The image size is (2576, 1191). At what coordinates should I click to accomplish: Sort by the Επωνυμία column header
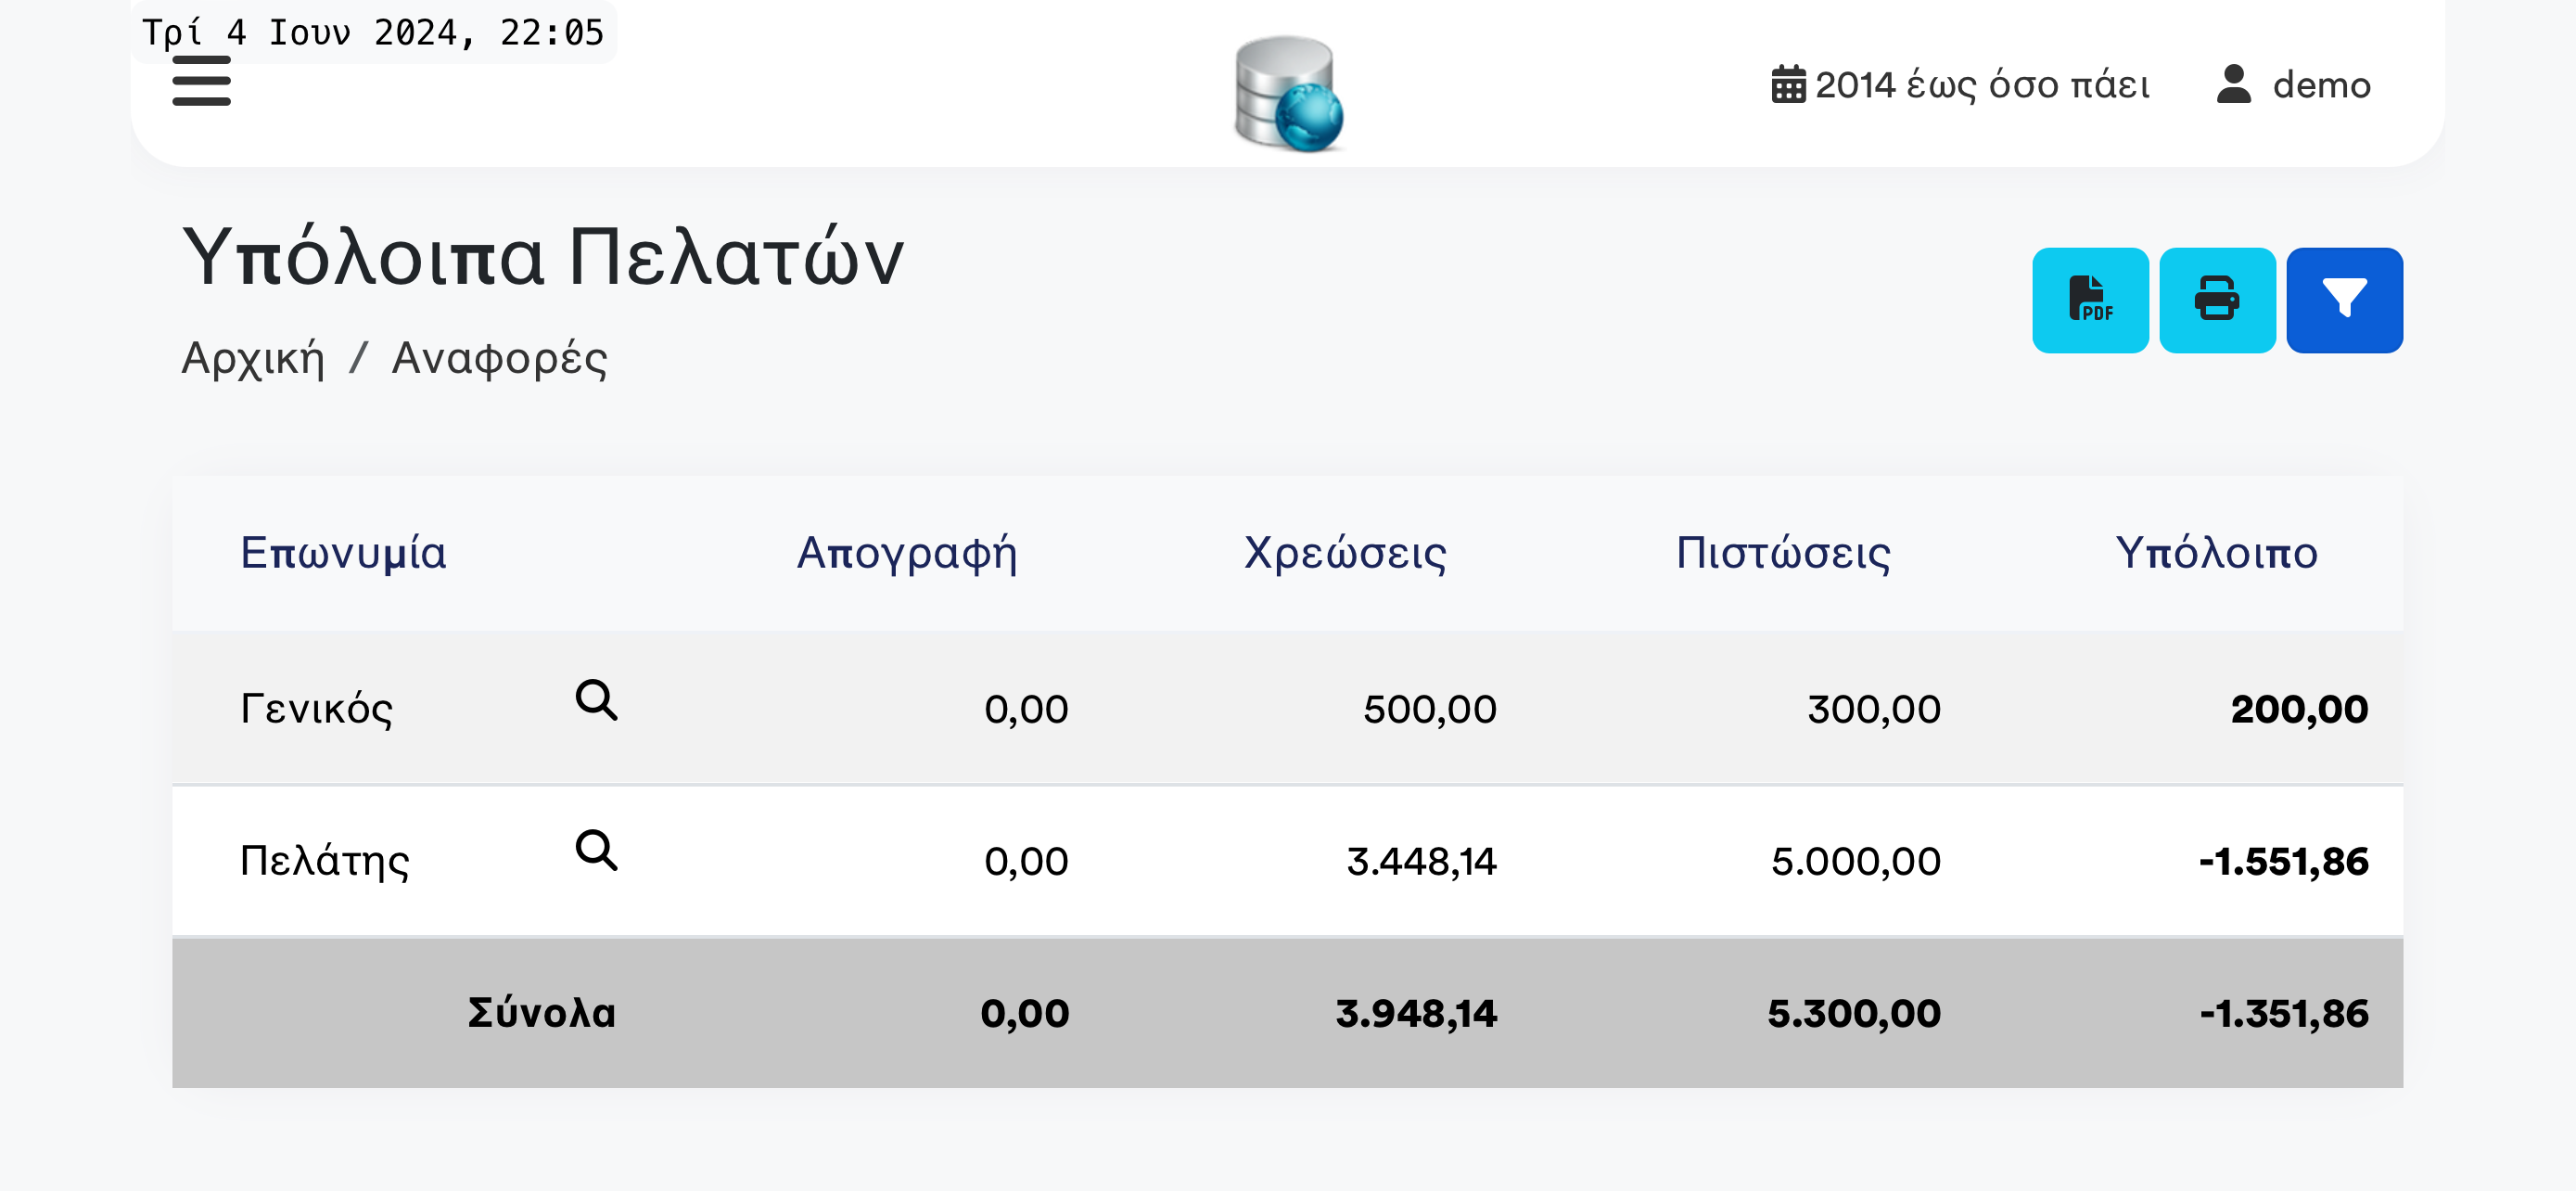tap(343, 552)
